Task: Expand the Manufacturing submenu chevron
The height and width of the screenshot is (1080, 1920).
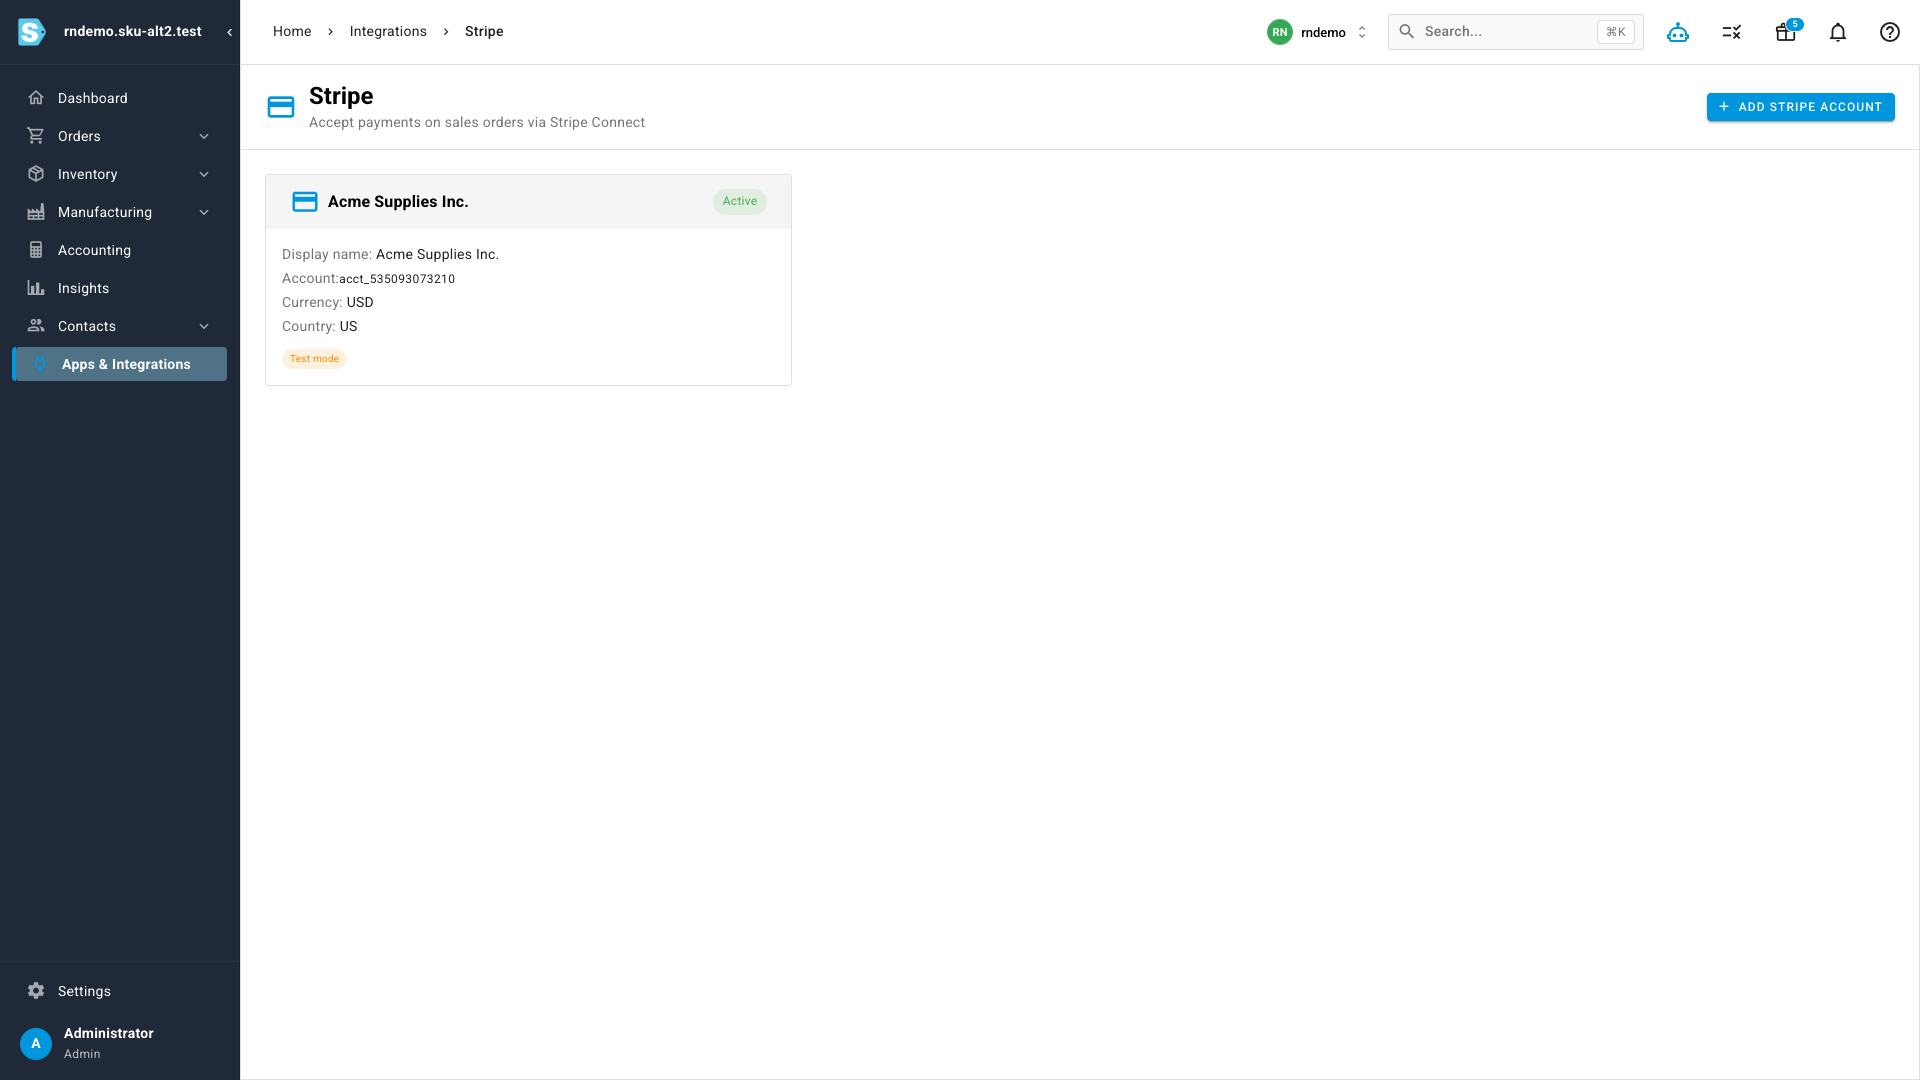Action: [204, 212]
